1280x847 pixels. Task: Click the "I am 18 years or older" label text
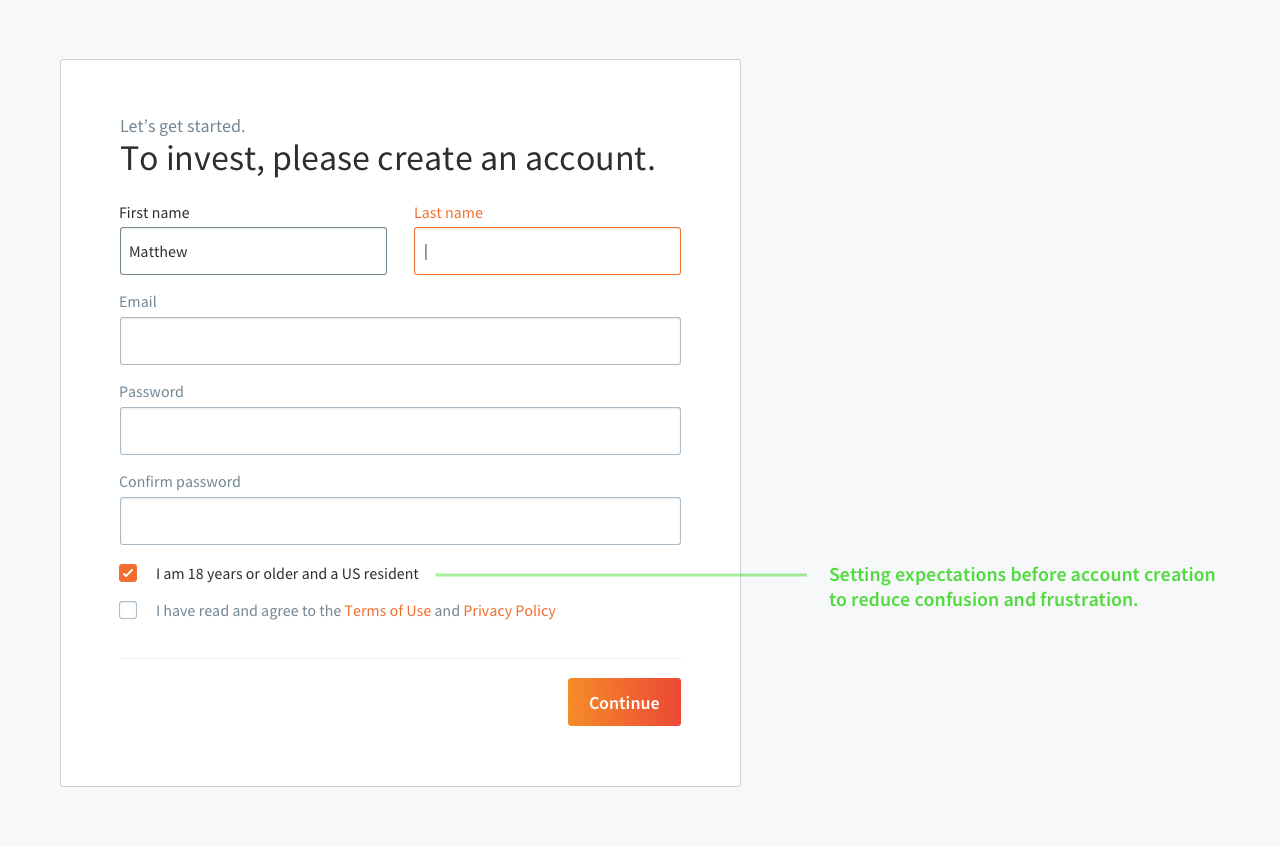click(287, 574)
